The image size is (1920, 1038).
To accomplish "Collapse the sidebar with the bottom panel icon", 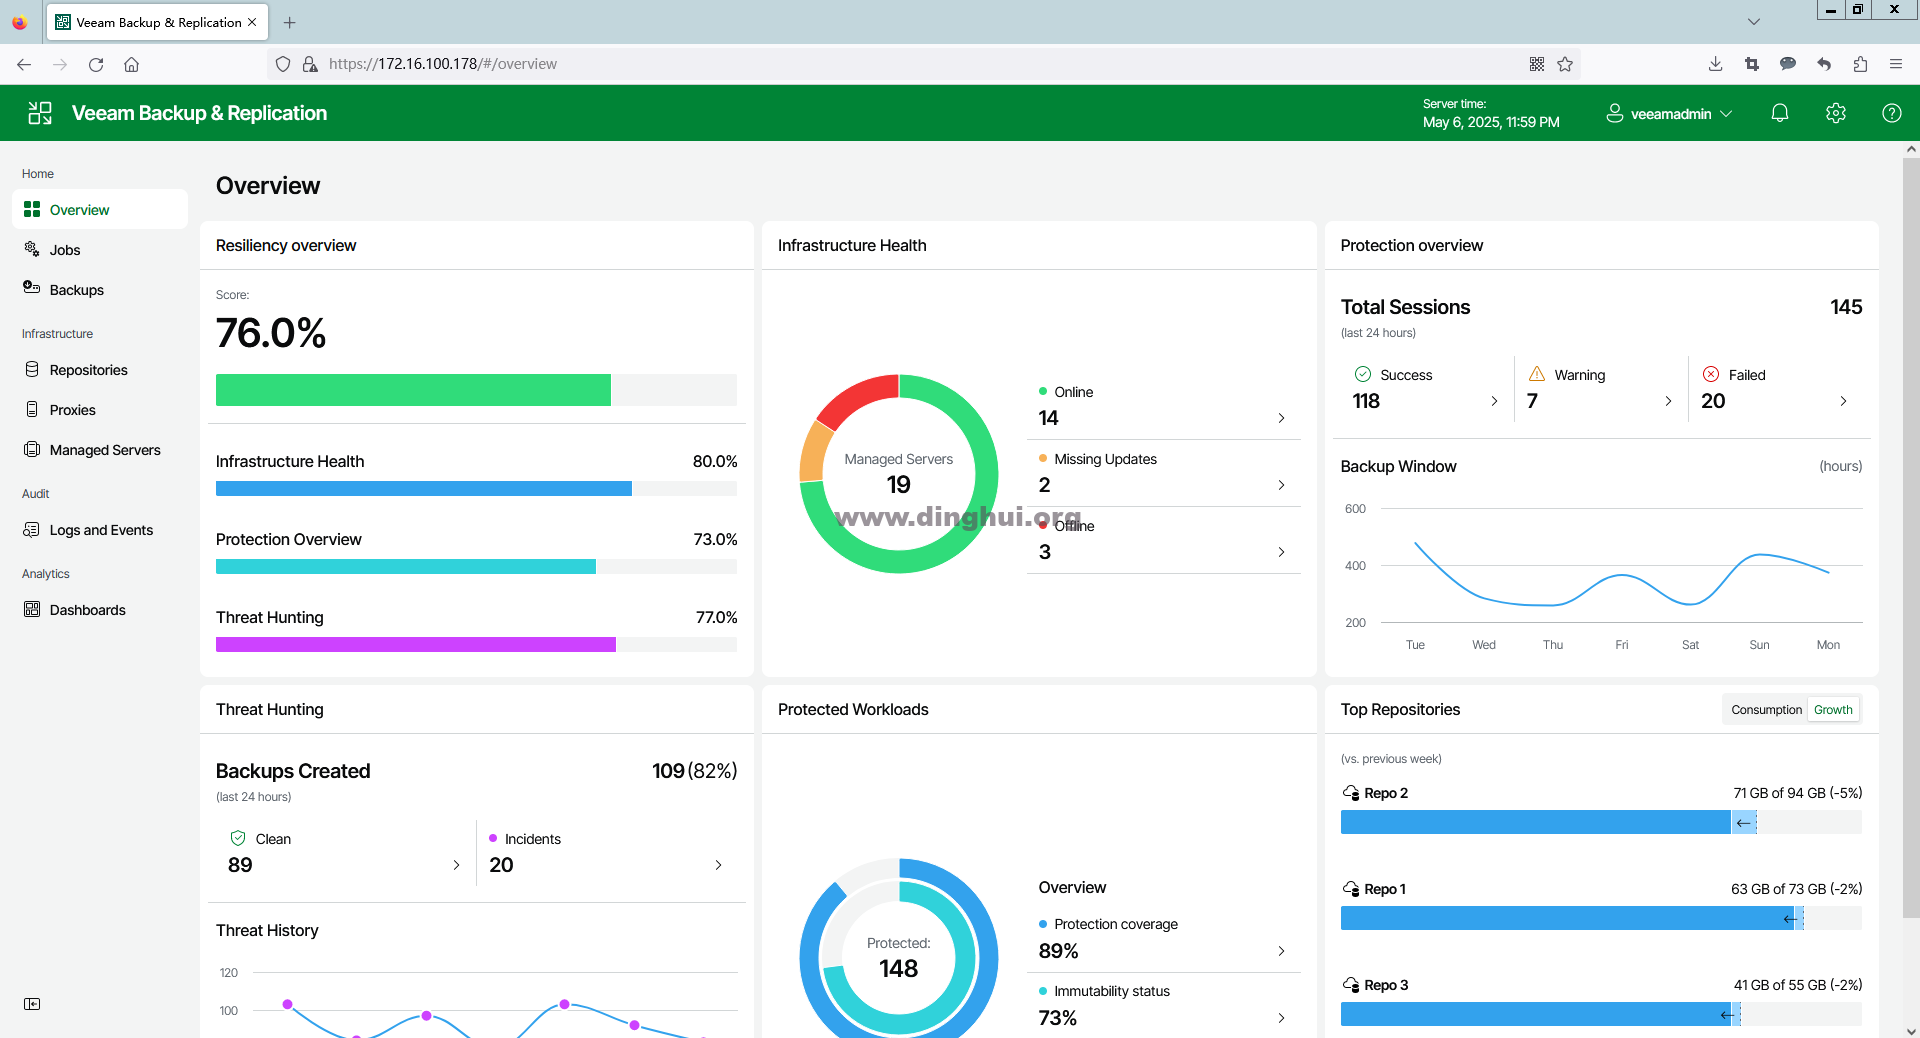I will click(x=32, y=1004).
